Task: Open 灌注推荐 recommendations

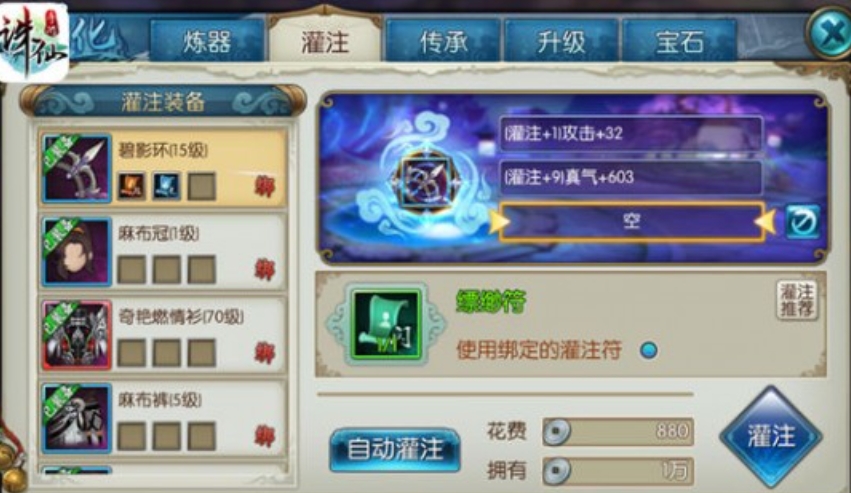Action: 797,300
